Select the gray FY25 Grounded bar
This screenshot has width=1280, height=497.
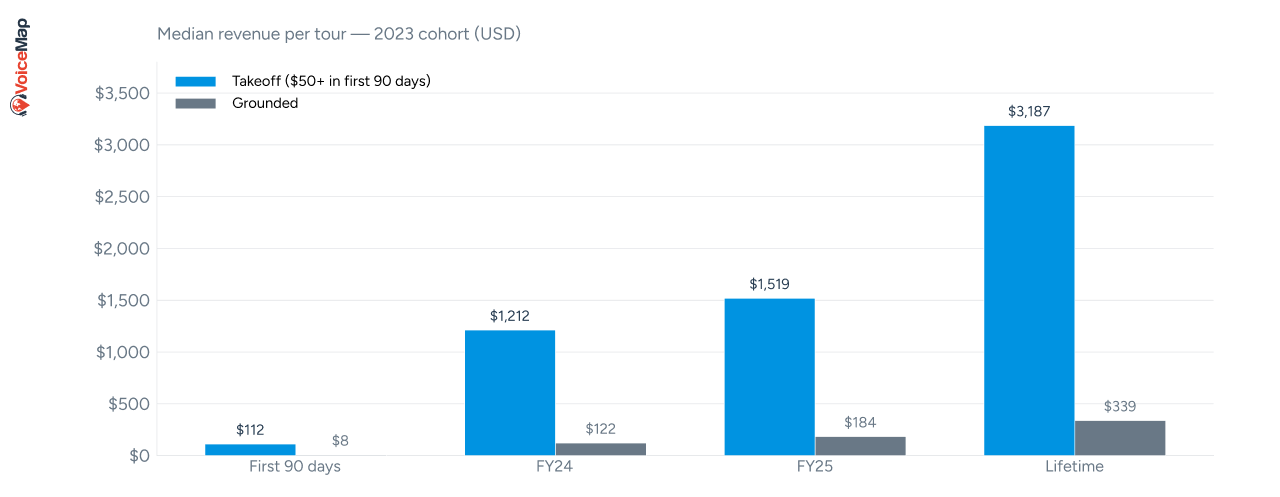[x=860, y=446]
